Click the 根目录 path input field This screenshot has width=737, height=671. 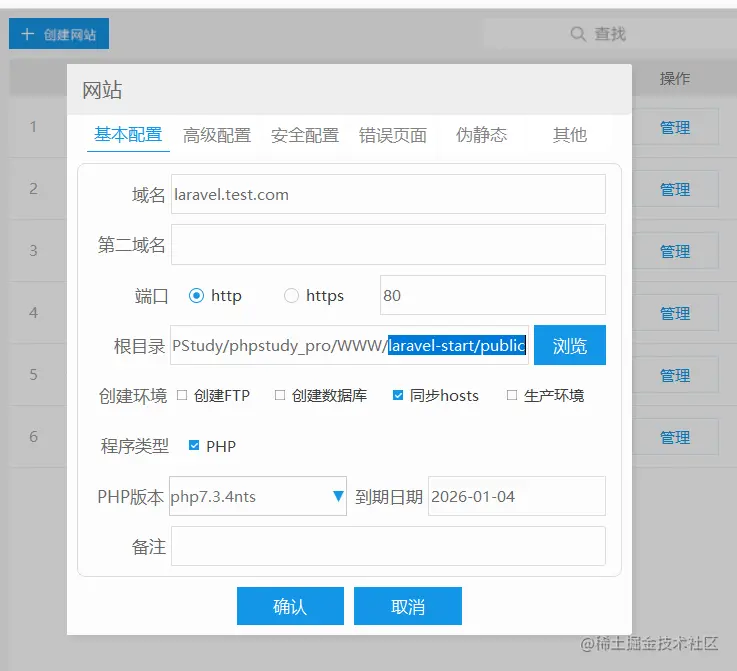[x=349, y=345]
